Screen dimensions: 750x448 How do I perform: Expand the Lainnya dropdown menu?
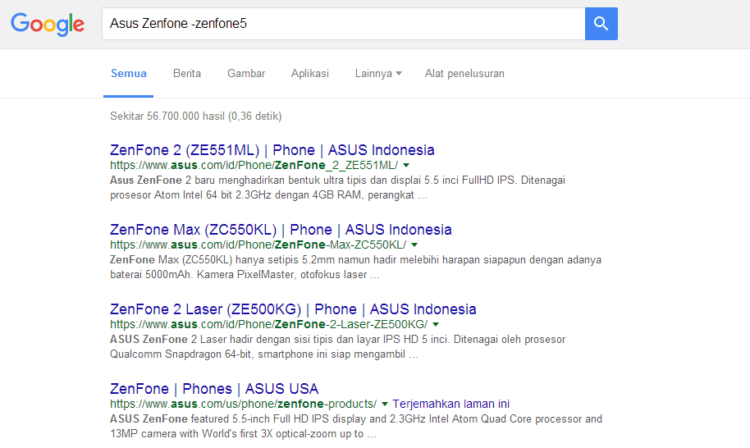tap(378, 74)
